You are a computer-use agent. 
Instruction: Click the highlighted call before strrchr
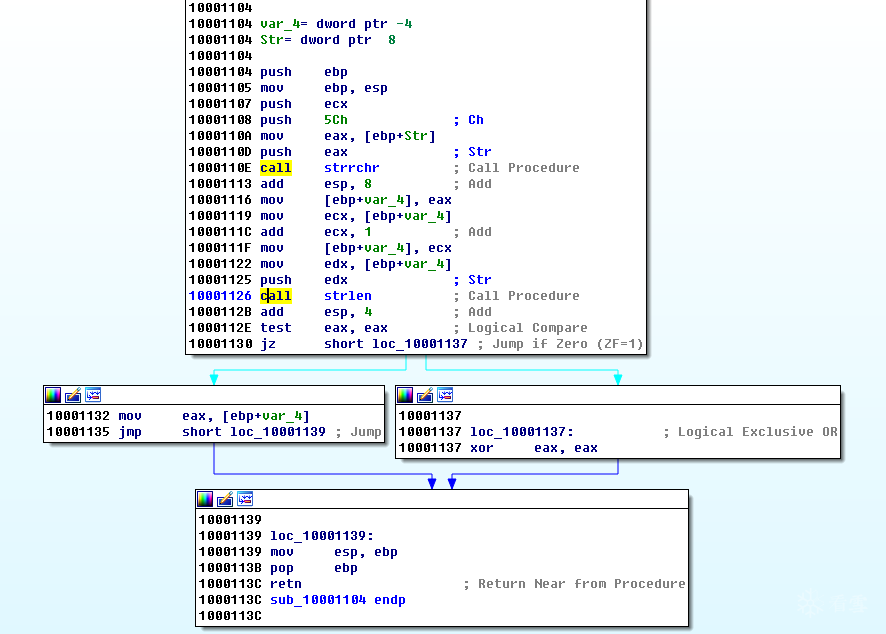coord(276,168)
